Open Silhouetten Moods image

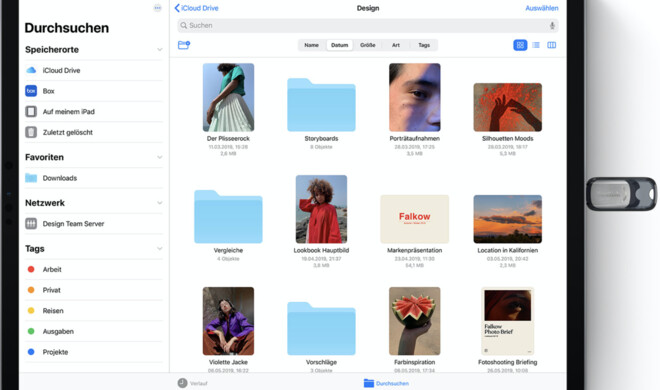coord(508,107)
